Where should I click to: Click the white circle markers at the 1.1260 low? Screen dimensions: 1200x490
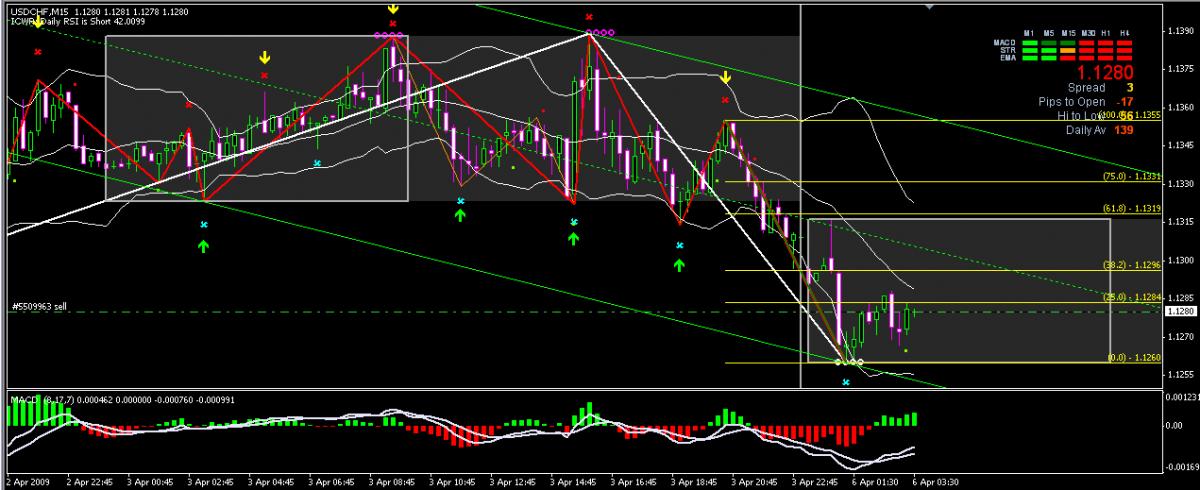[x=848, y=362]
